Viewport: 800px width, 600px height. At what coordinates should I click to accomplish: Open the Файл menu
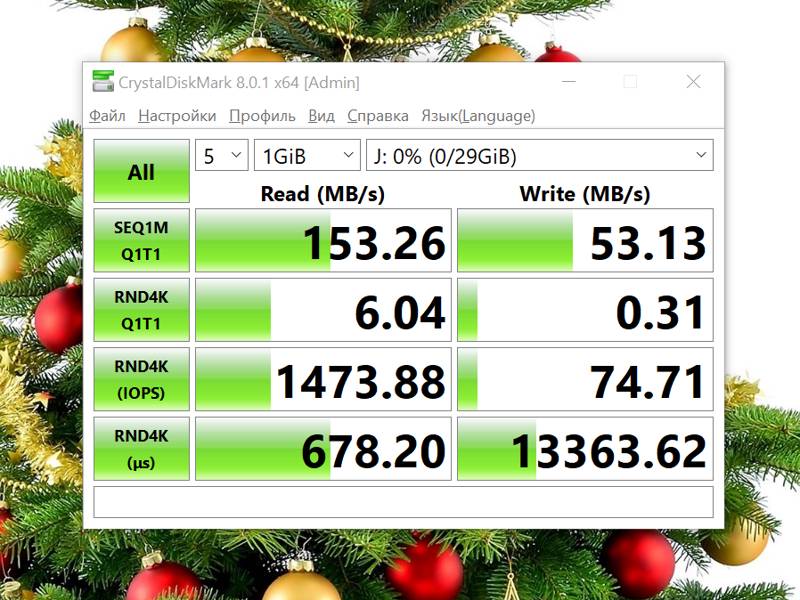coord(107,116)
